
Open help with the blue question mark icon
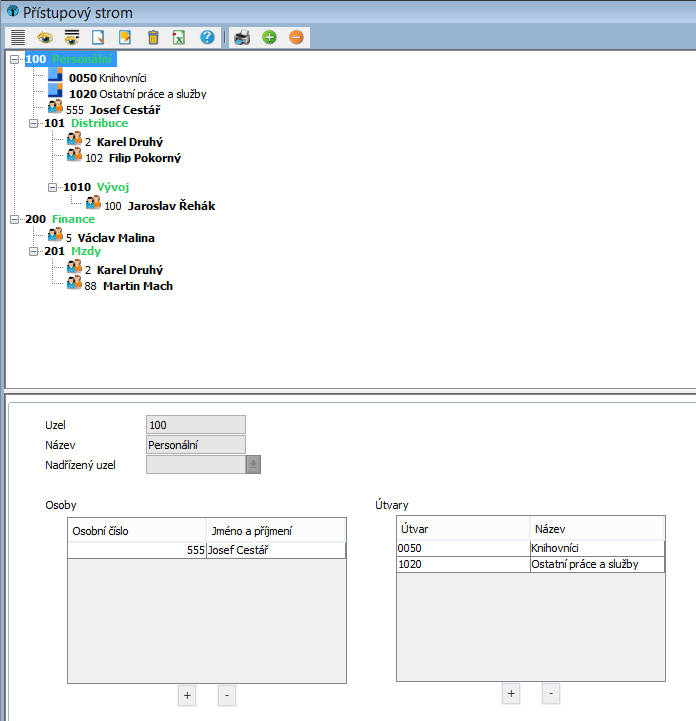click(x=207, y=37)
